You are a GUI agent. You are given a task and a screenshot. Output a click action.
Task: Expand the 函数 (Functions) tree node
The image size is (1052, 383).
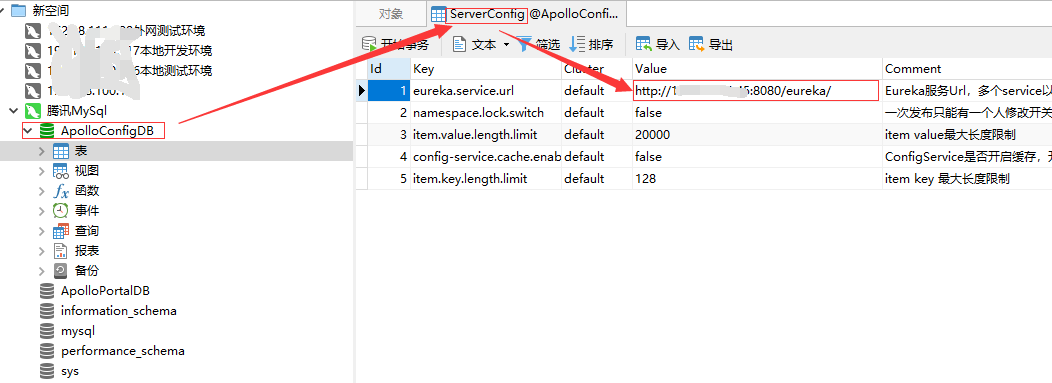point(43,191)
